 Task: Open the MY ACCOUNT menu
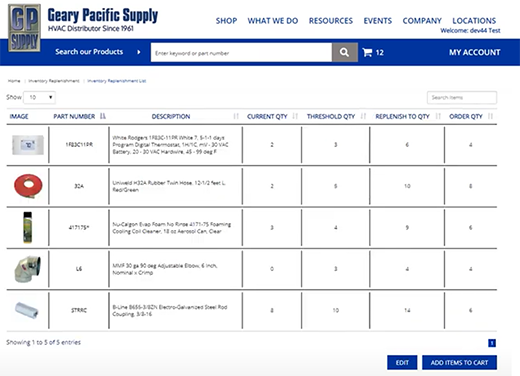pyautogui.click(x=474, y=52)
